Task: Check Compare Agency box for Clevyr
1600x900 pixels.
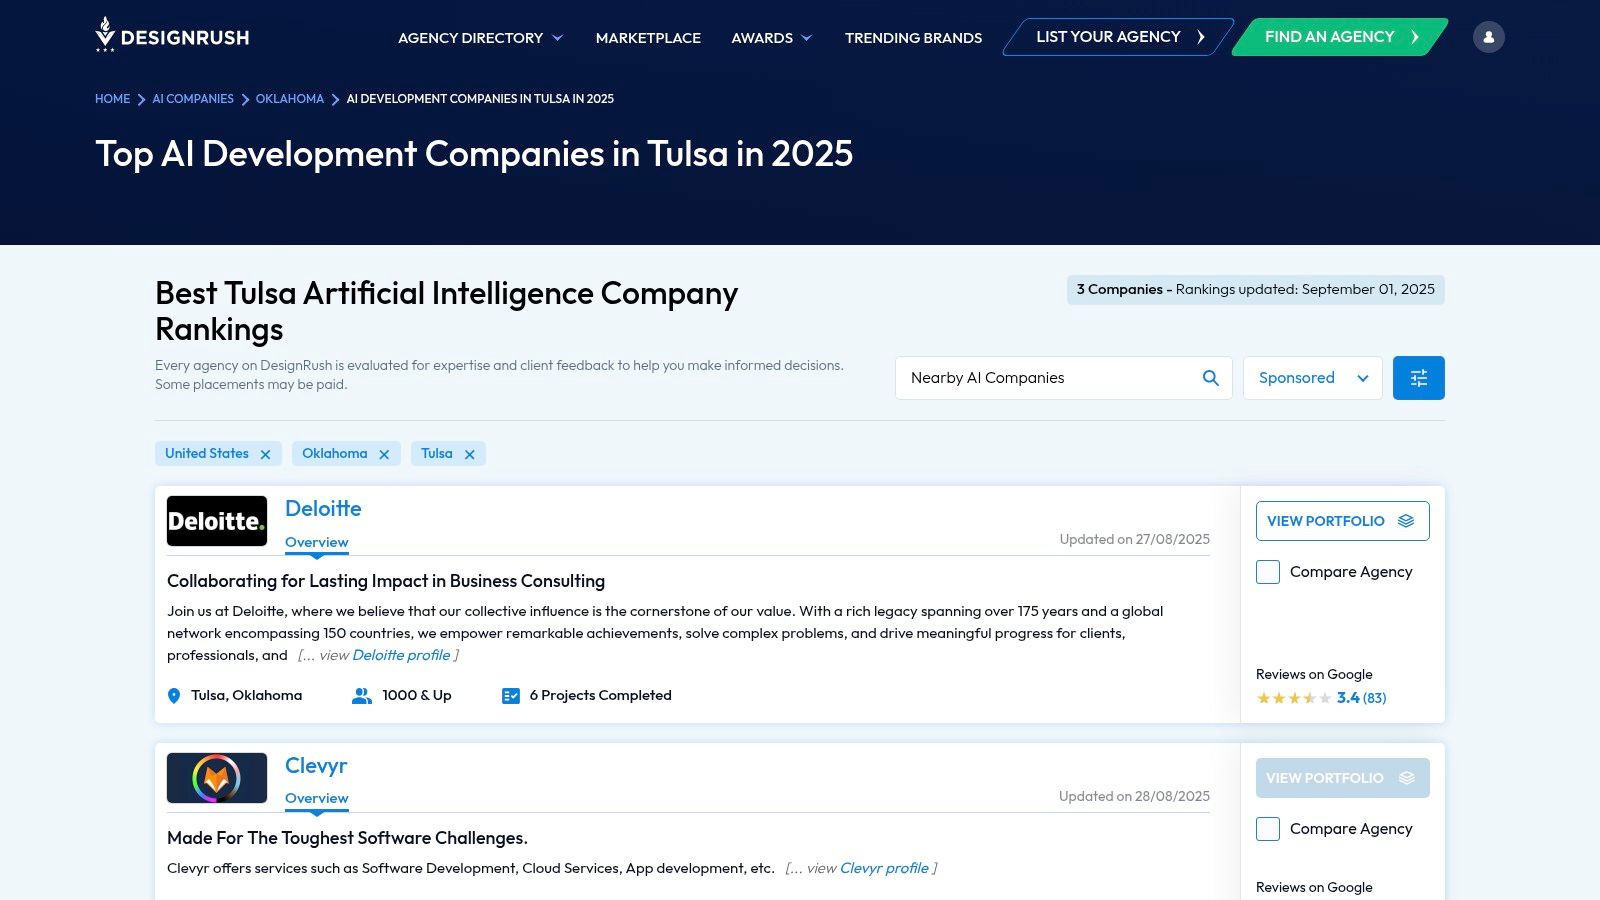Action: click(x=1268, y=829)
